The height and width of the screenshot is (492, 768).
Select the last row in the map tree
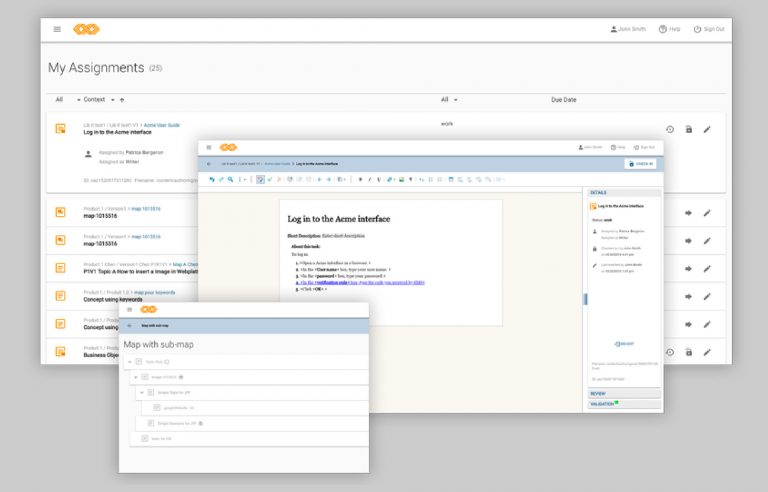tap(249, 439)
